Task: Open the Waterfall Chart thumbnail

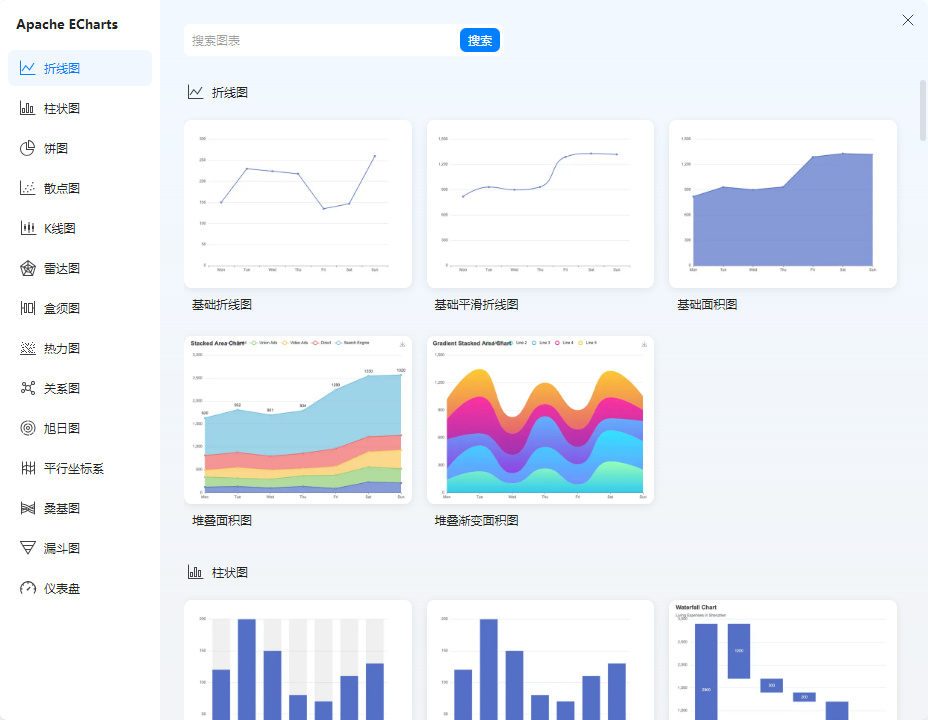Action: tap(782, 660)
